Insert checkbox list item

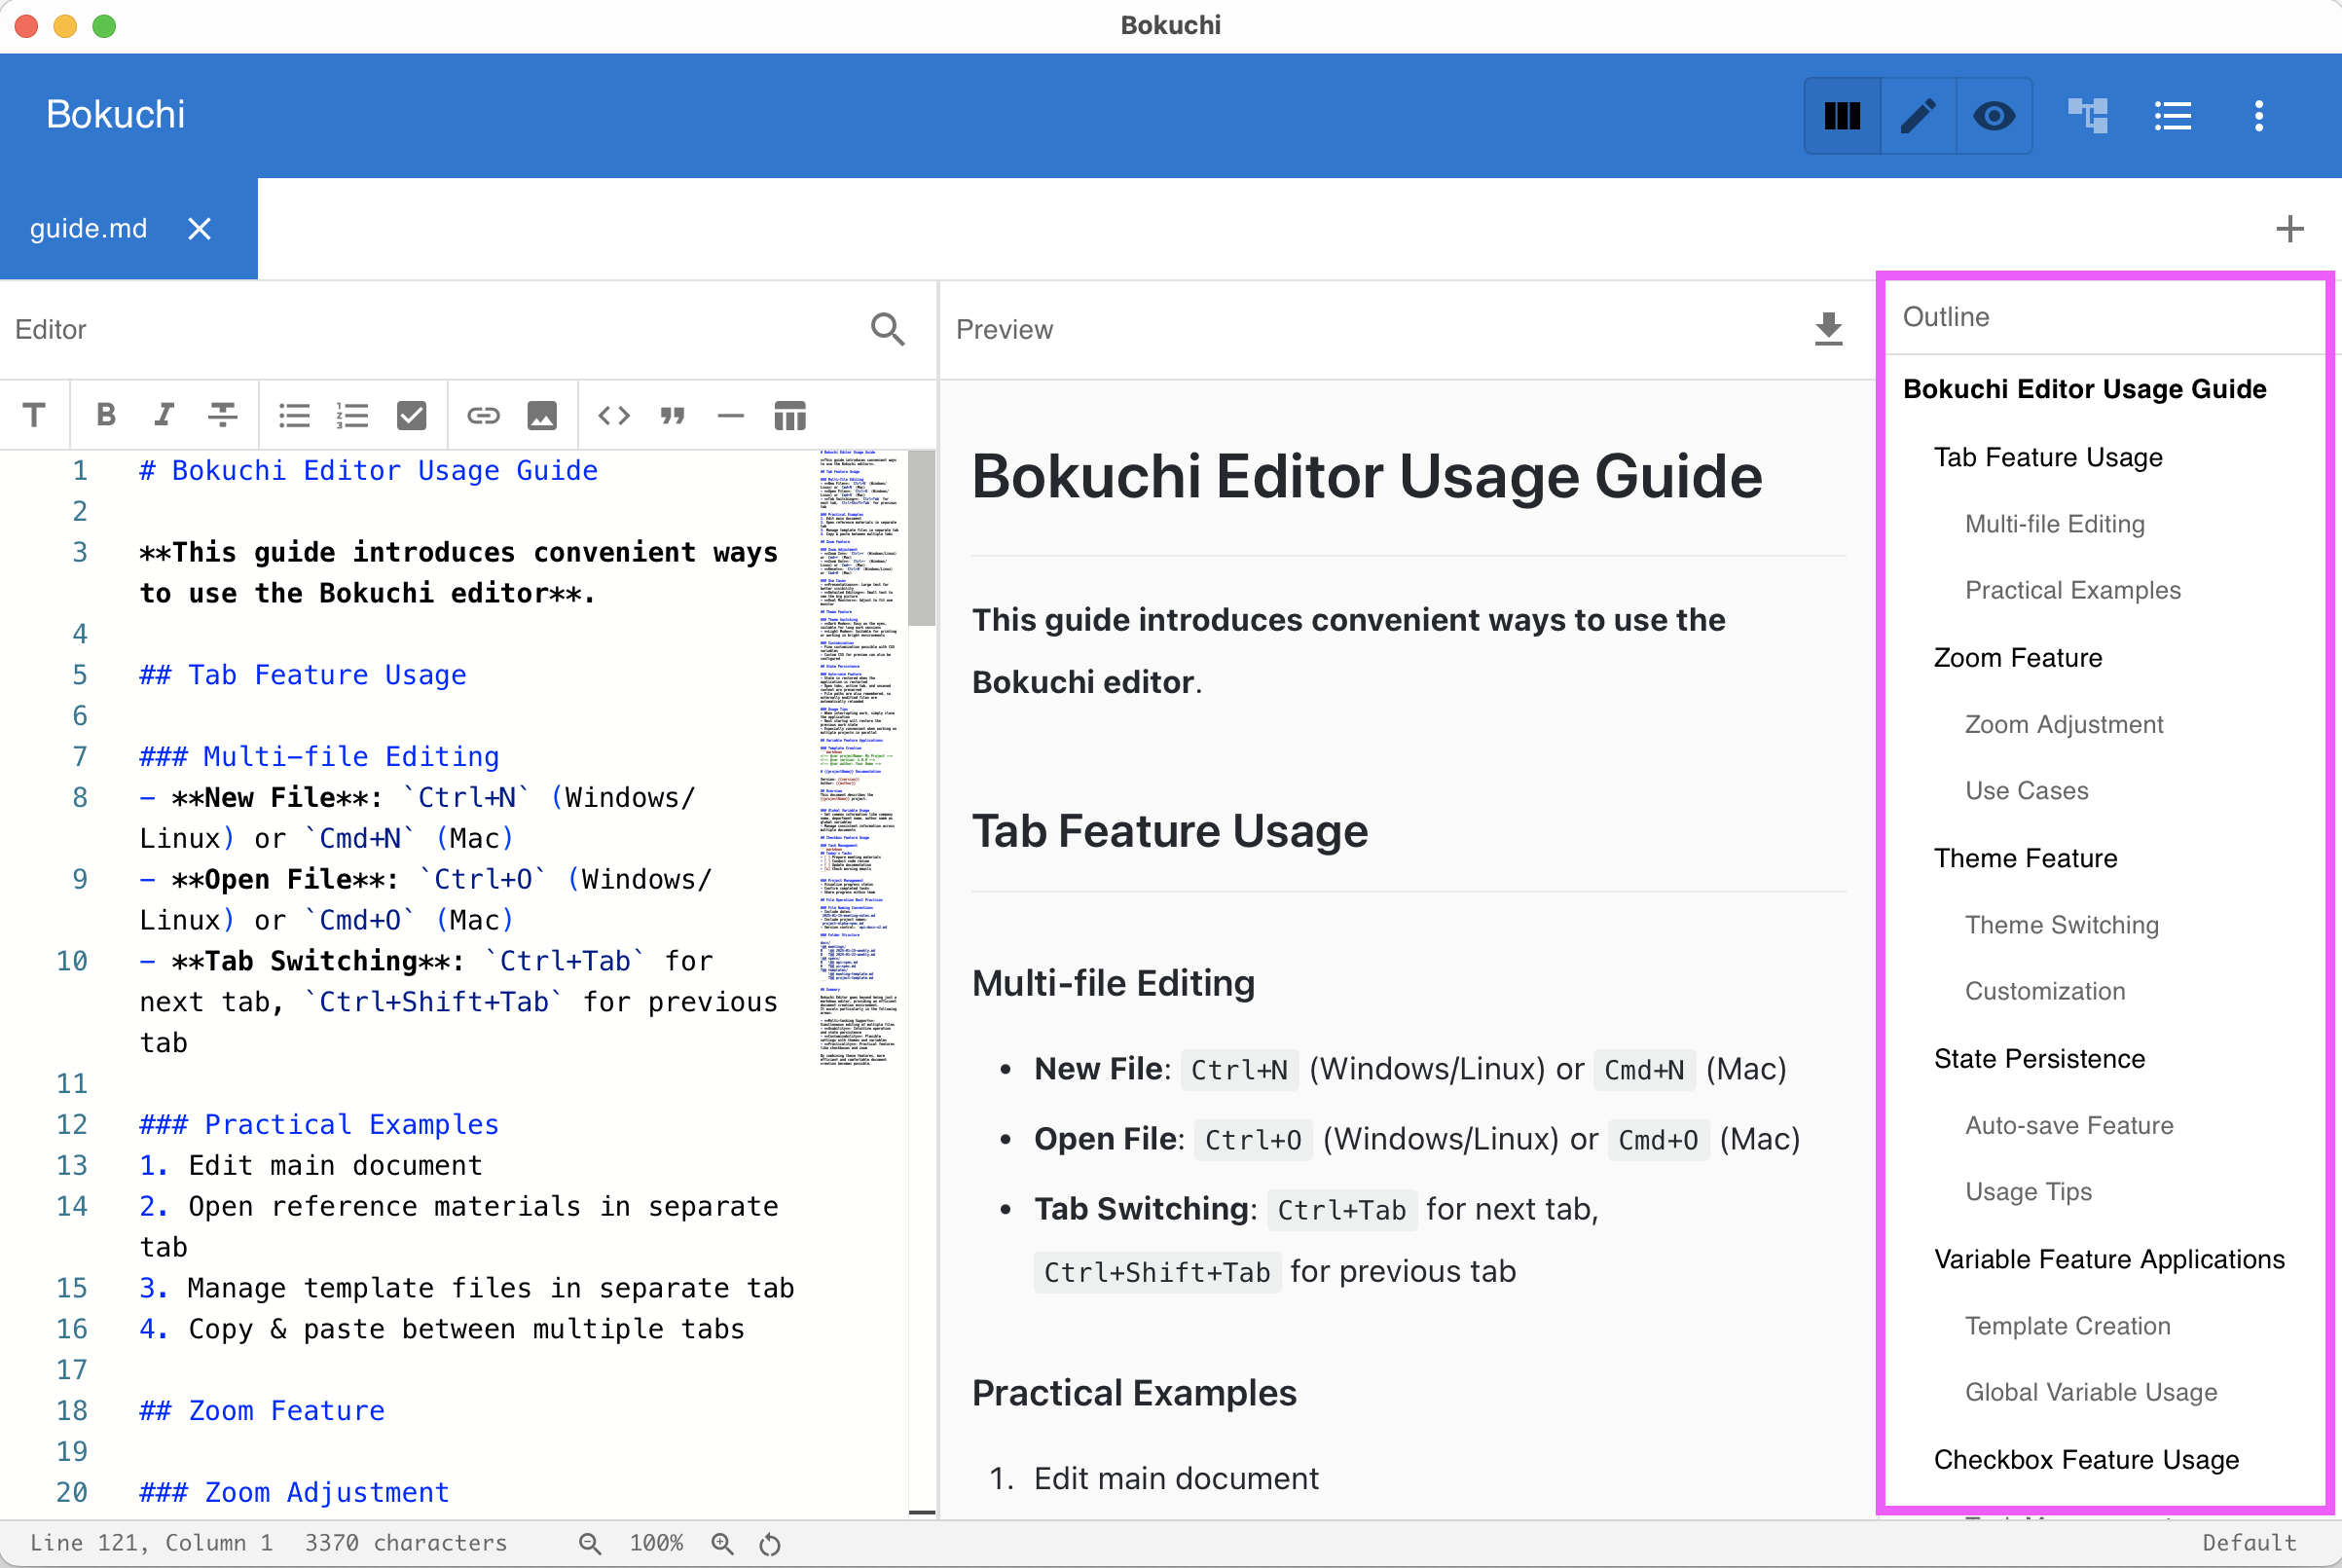(x=411, y=415)
